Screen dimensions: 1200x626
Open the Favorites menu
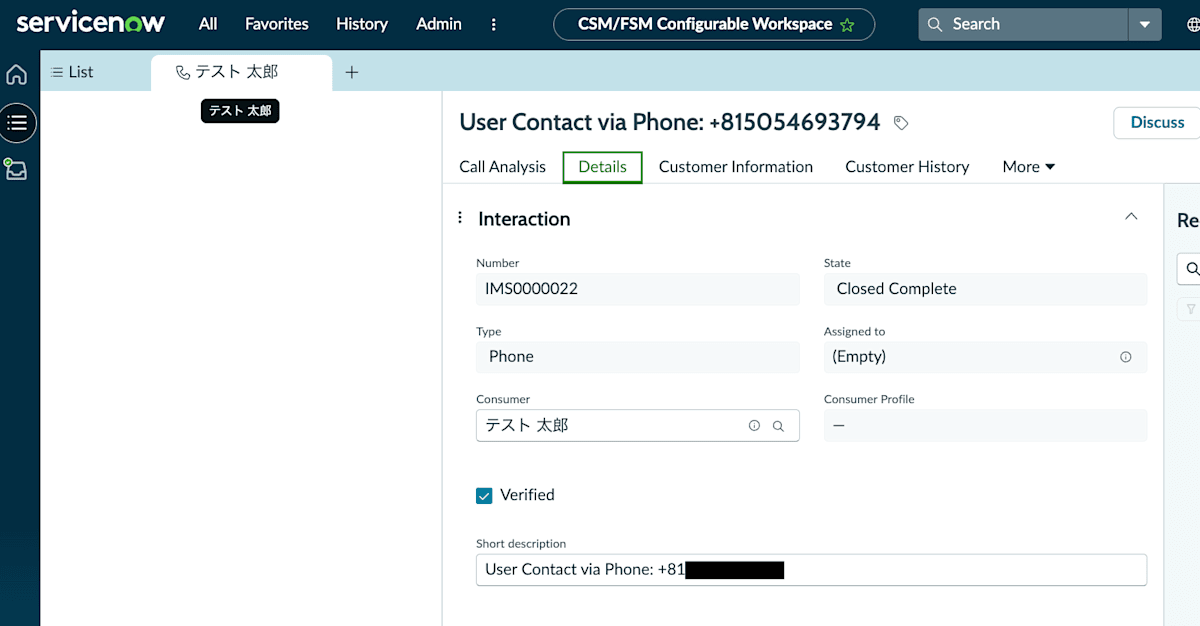click(277, 24)
